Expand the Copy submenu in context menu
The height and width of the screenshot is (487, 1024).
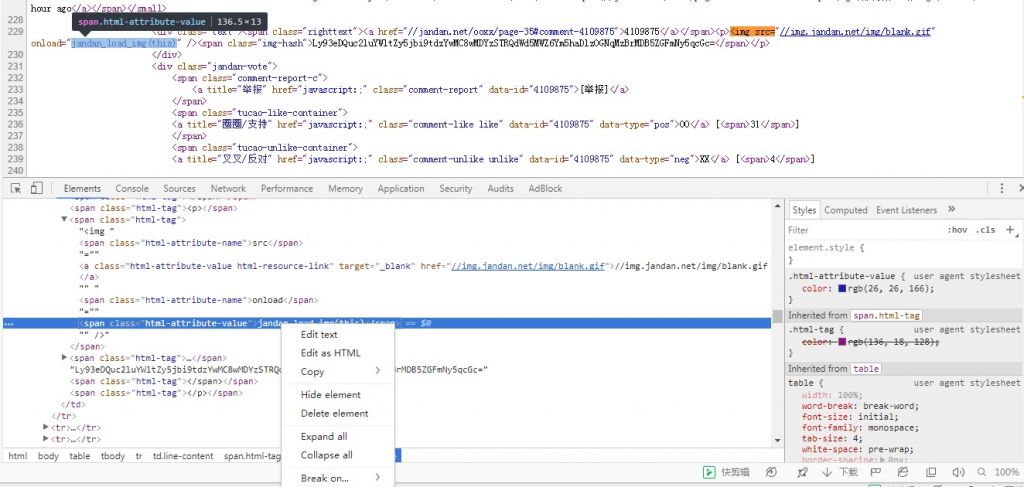click(338, 371)
